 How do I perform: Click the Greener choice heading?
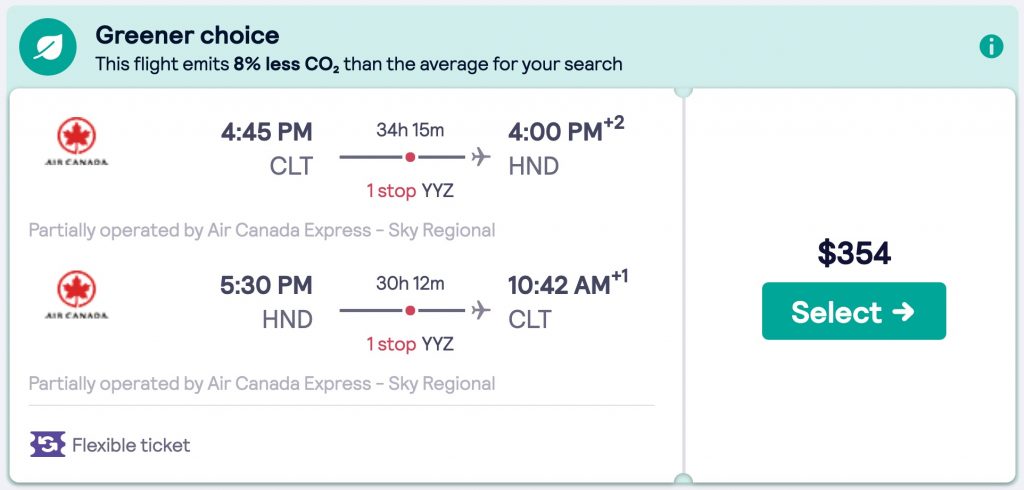pyautogui.click(x=188, y=35)
